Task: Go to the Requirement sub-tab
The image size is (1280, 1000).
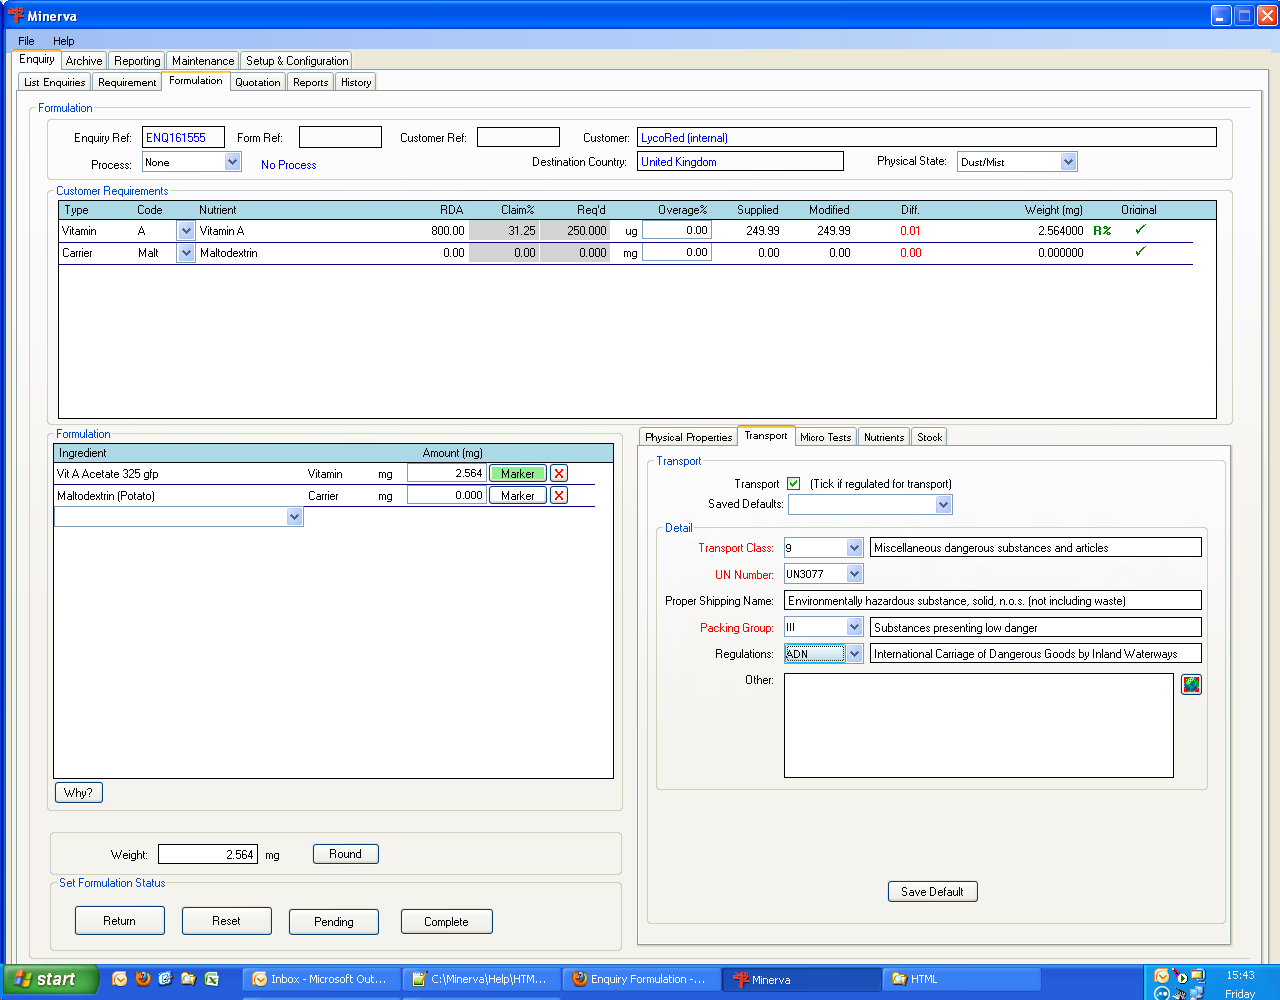Action: pyautogui.click(x=127, y=82)
